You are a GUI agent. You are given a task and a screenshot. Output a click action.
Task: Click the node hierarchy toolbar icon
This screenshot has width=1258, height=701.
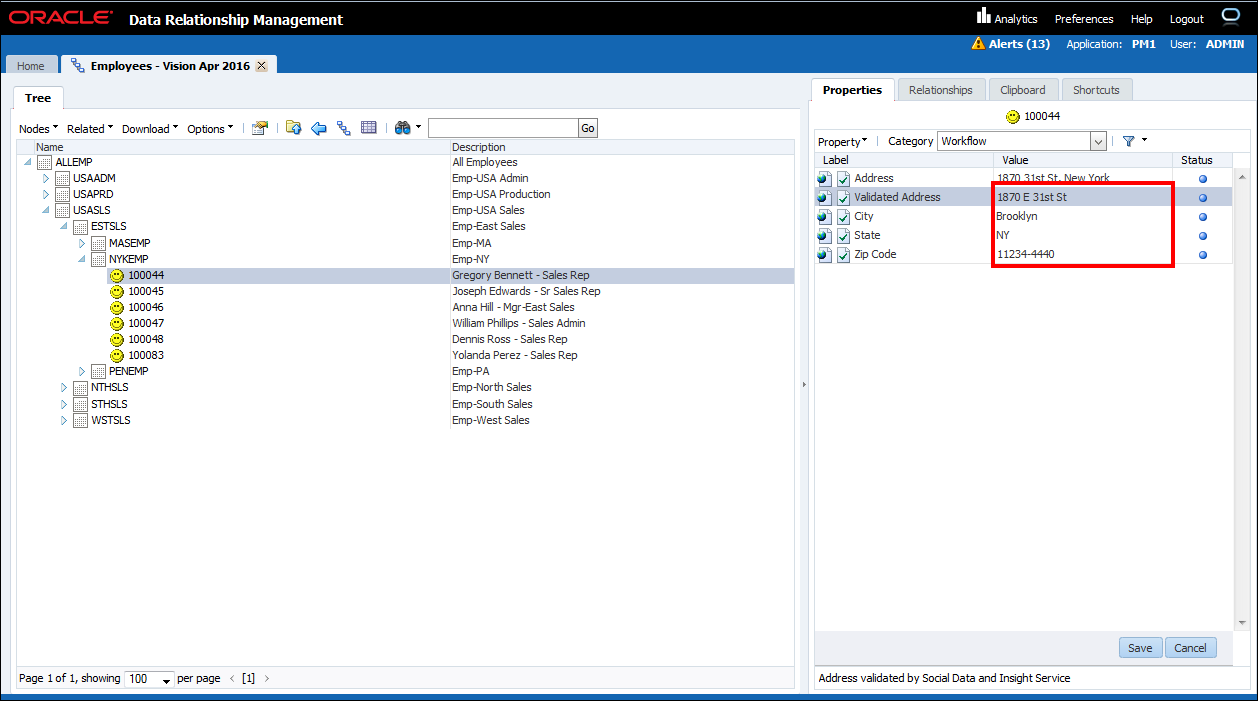[x=344, y=128]
